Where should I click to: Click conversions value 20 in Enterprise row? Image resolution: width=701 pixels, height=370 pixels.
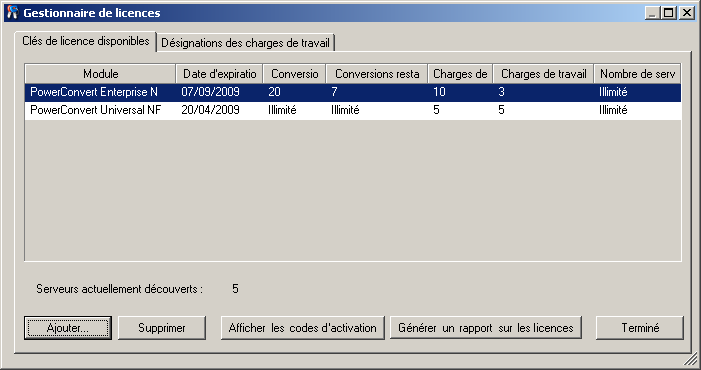[274, 92]
